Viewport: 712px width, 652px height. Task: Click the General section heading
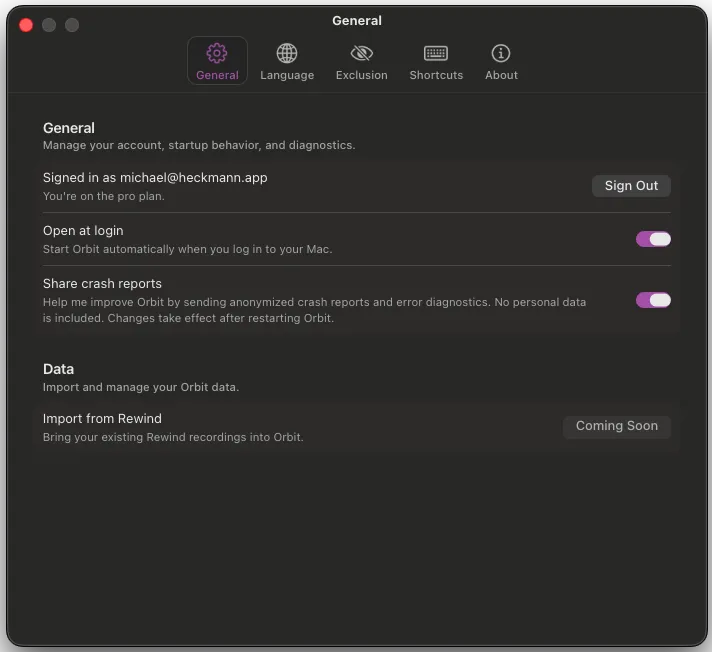tap(69, 128)
